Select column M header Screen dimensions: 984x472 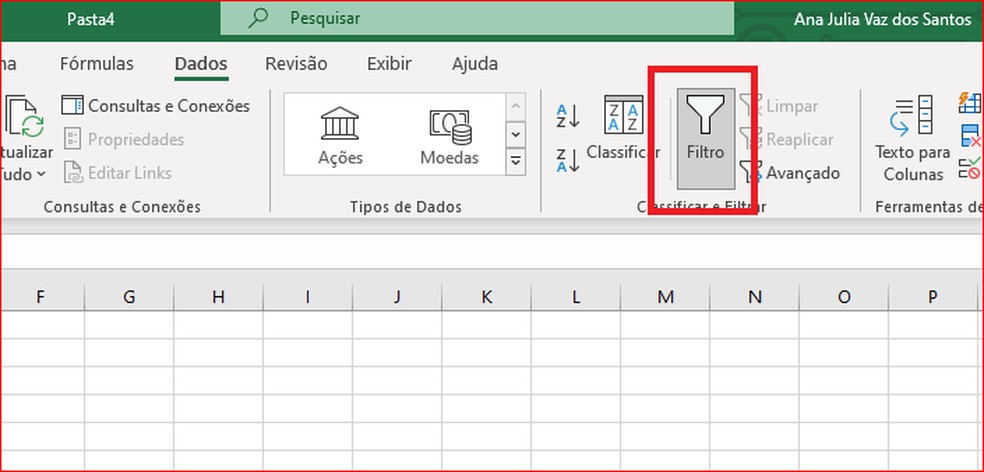[665, 297]
